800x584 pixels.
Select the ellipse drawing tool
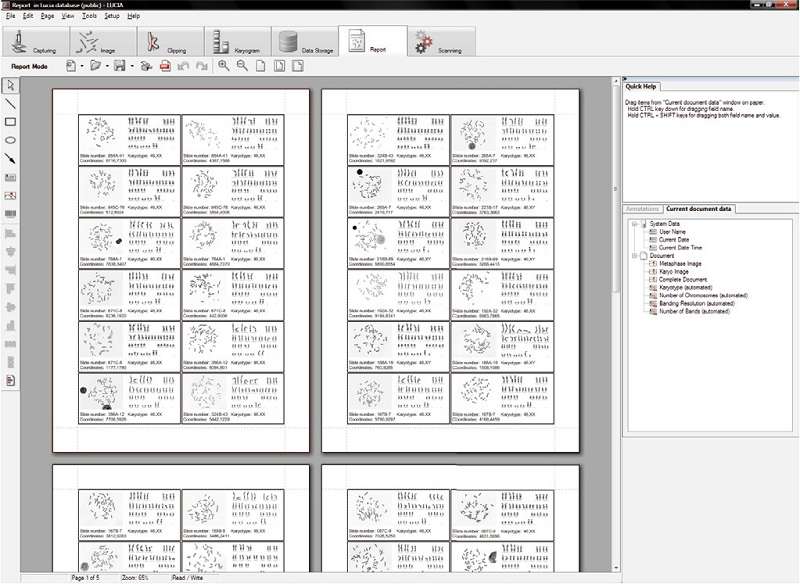coord(10,140)
